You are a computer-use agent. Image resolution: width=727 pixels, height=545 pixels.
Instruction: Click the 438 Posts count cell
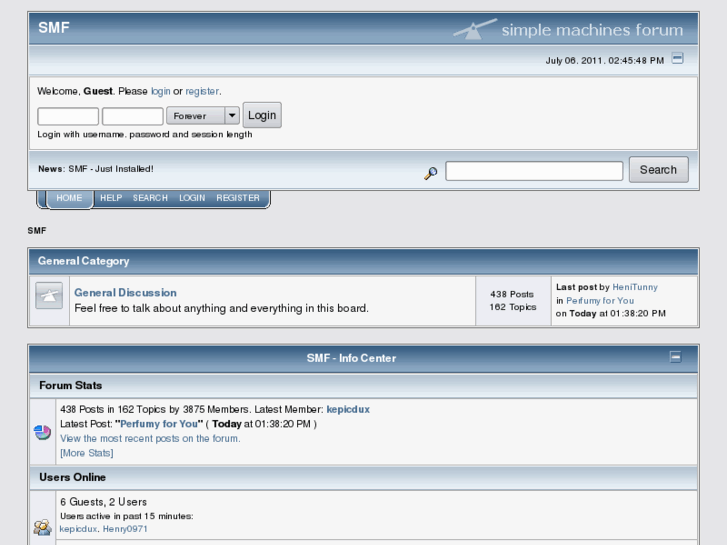pyautogui.click(x=512, y=294)
